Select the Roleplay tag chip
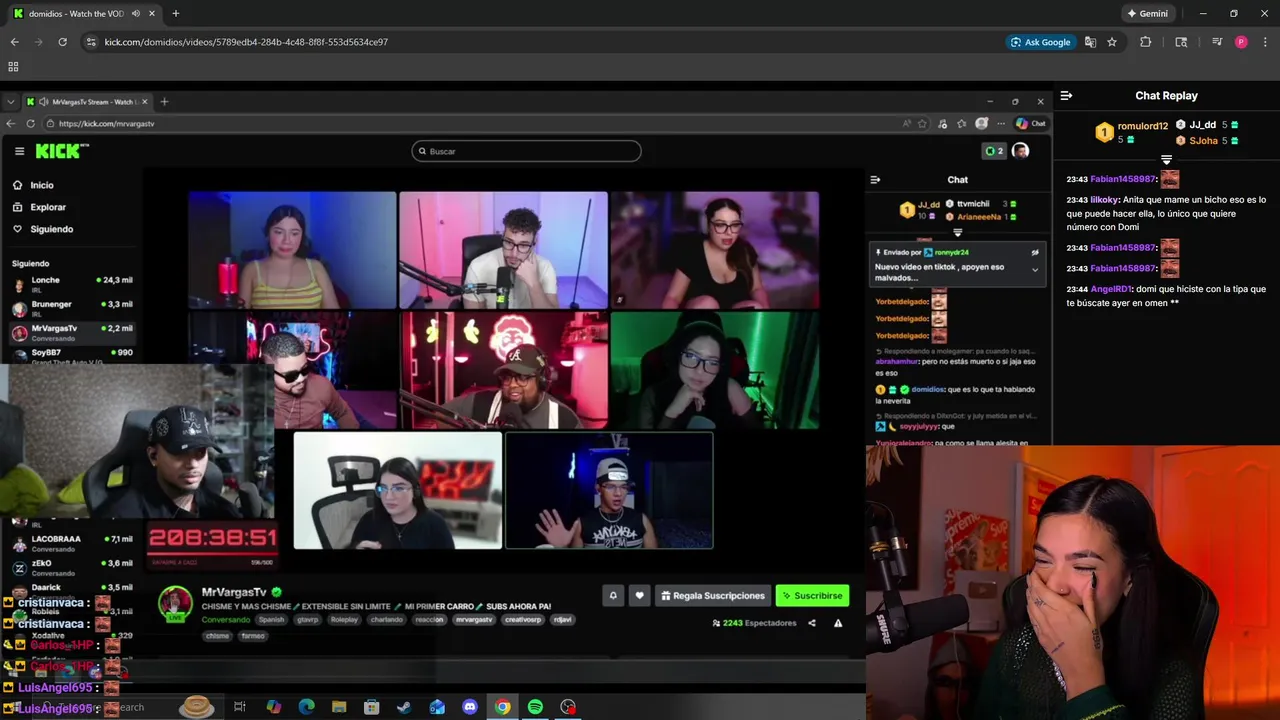This screenshot has height=720, width=1280. 344,620
